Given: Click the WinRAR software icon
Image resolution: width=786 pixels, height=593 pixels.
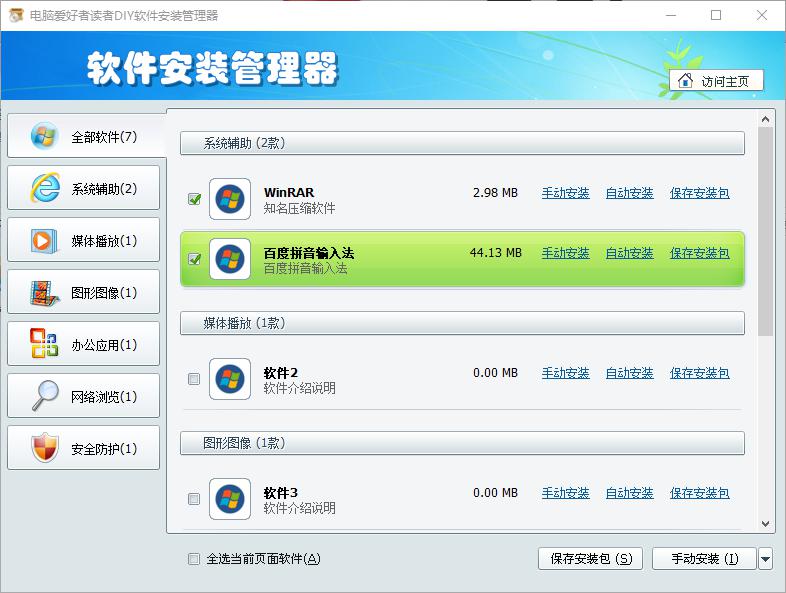Looking at the screenshot, I should pyautogui.click(x=230, y=199).
